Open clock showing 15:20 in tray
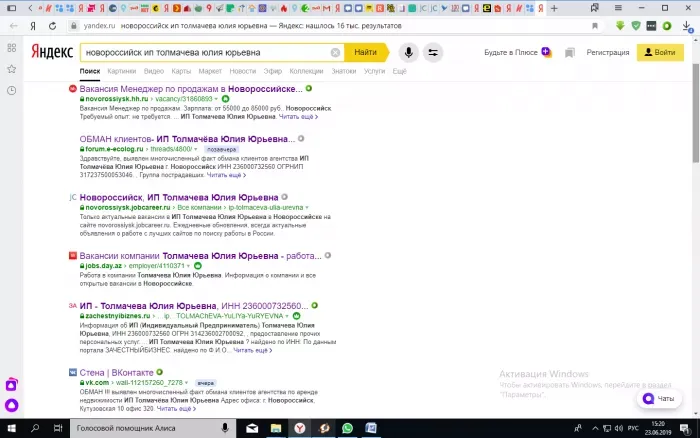Image resolution: width=700 pixels, height=438 pixels. [658, 428]
